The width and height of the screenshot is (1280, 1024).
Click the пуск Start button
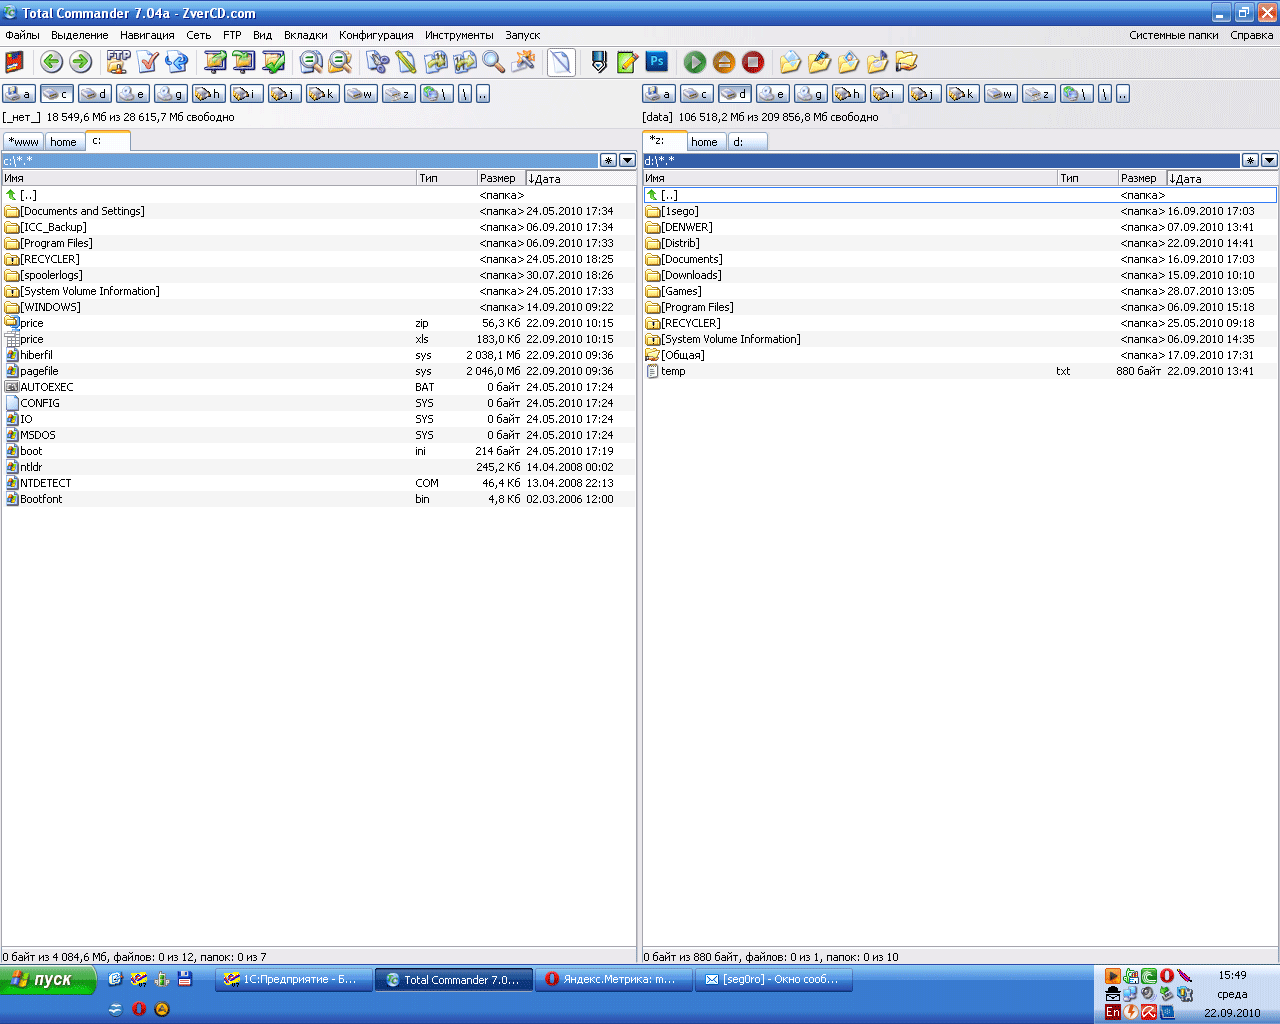(48, 980)
